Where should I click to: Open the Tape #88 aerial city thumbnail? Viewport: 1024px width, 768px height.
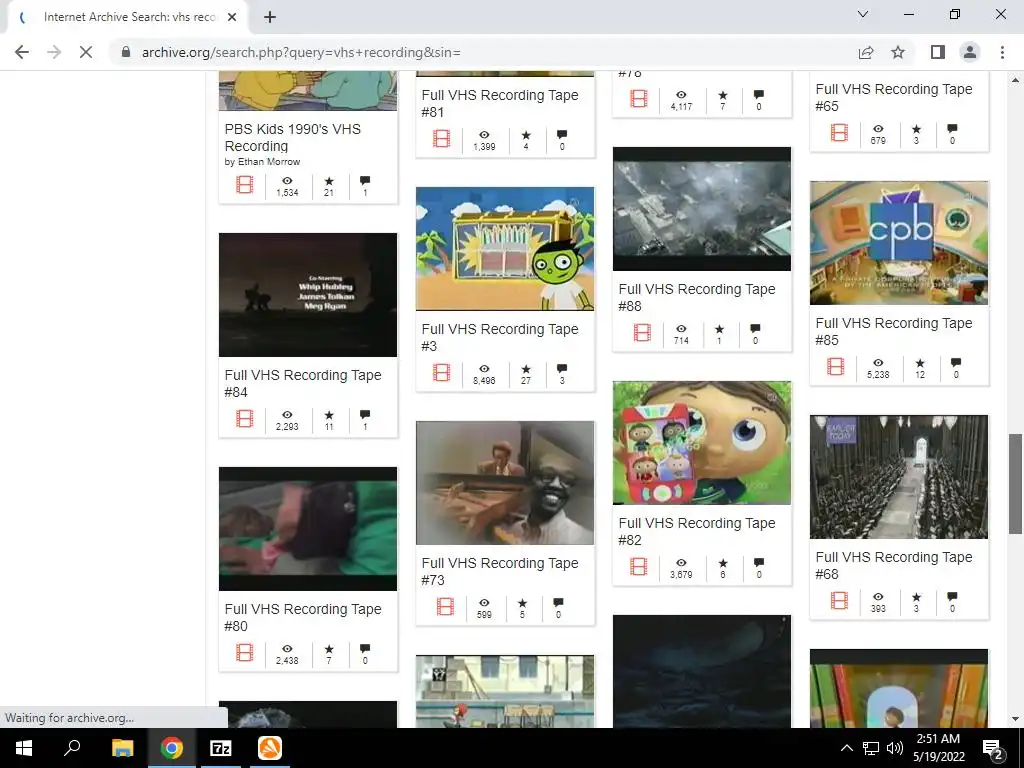pos(701,208)
